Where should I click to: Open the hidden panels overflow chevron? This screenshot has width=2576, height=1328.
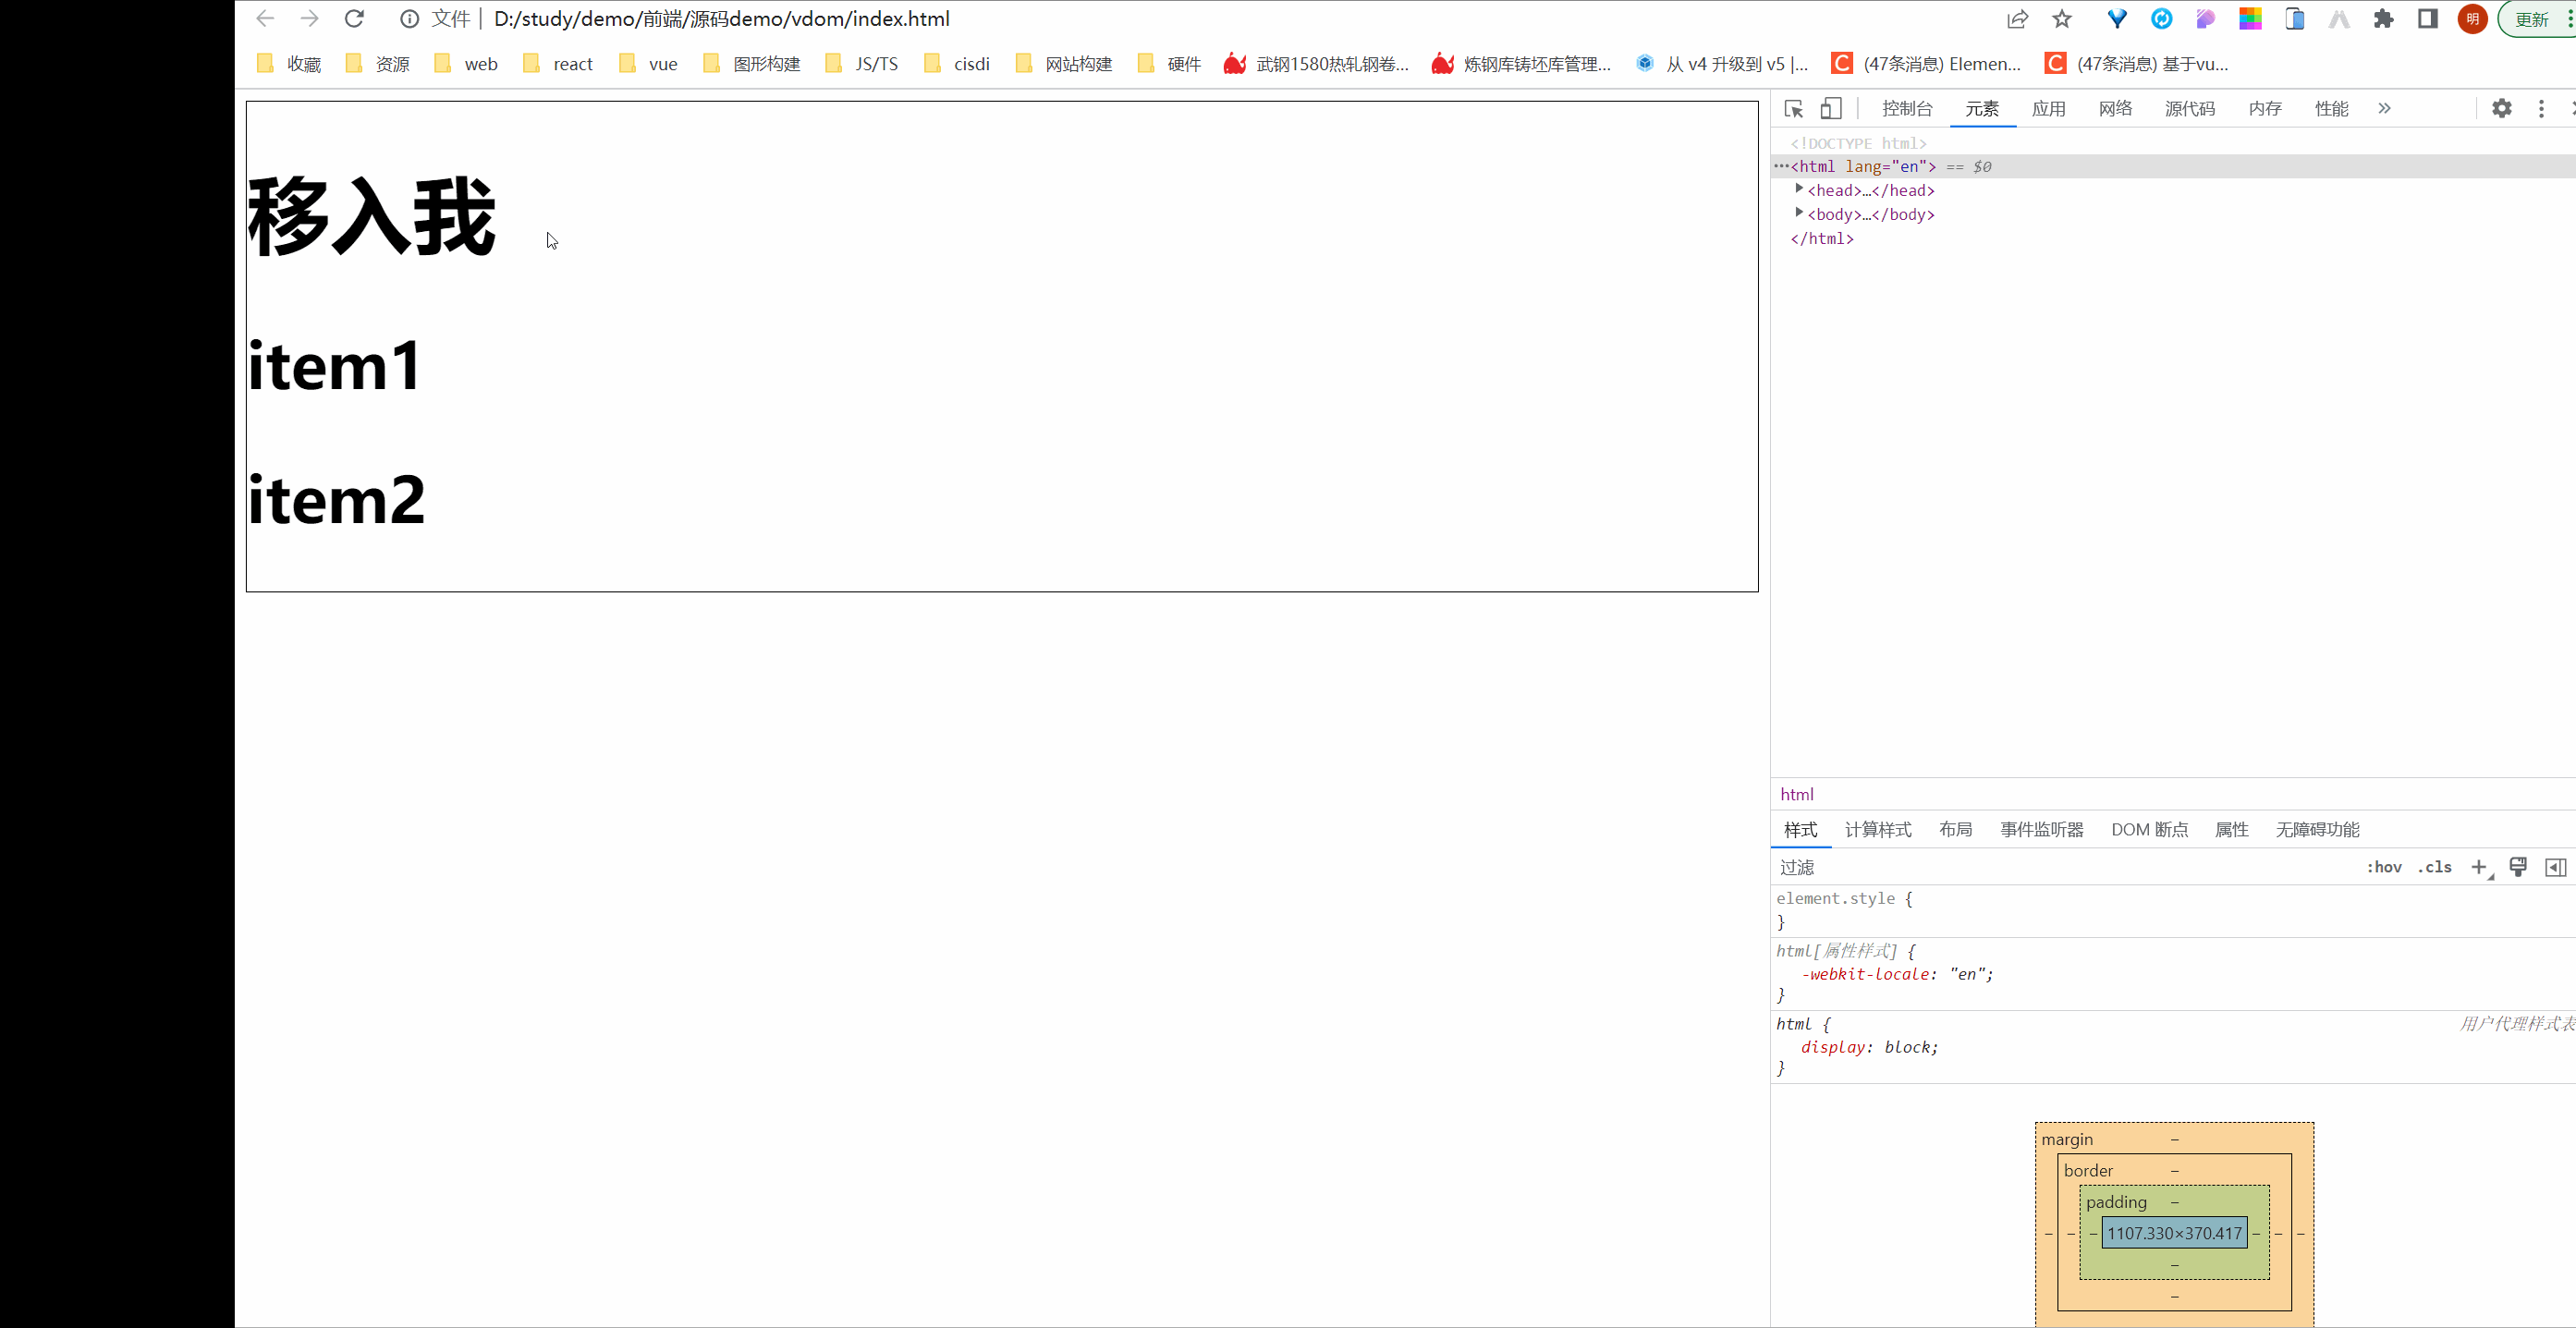[x=2384, y=109]
